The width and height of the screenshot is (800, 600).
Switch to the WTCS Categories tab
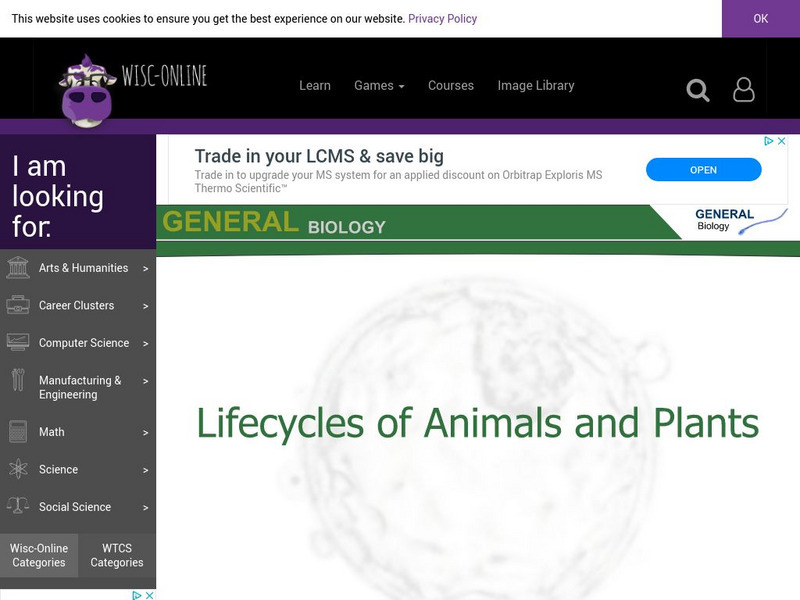117,555
